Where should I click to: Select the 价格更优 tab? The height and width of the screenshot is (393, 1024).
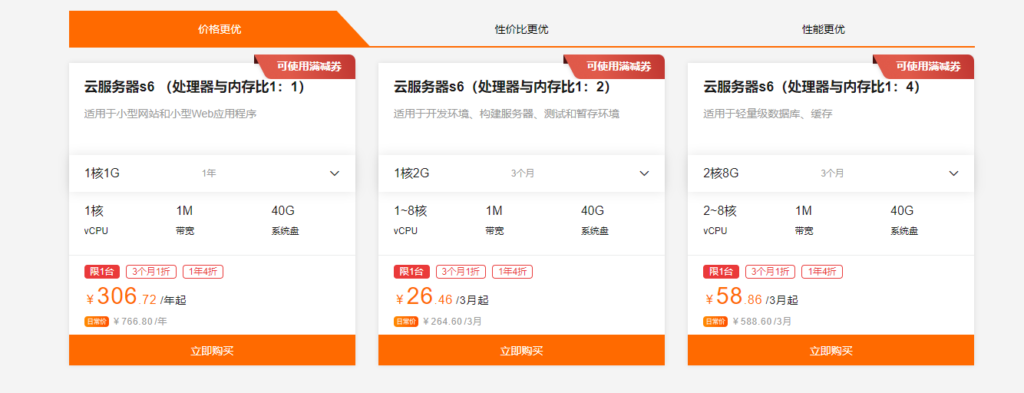(x=219, y=29)
